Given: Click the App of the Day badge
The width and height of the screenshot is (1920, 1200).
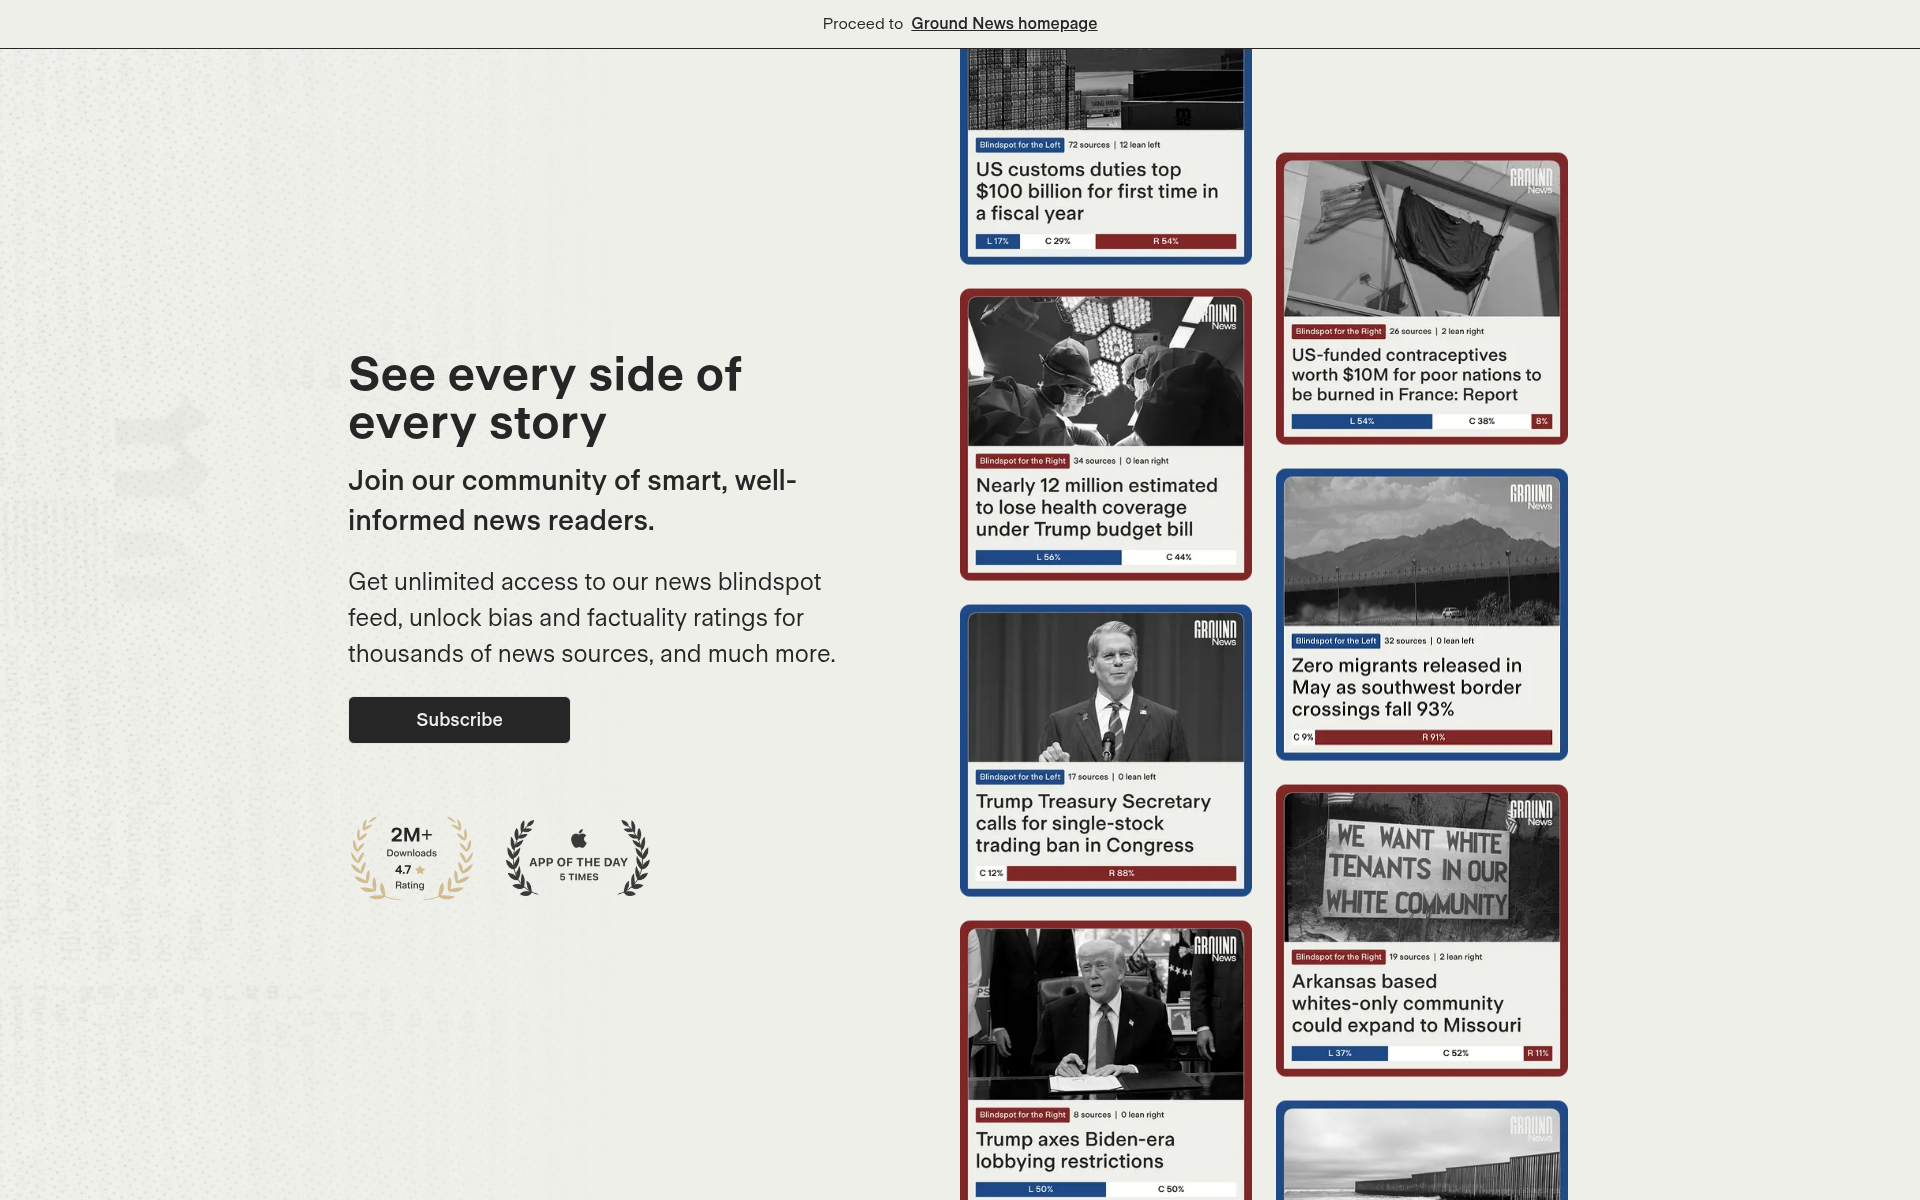Looking at the screenshot, I should click(578, 858).
